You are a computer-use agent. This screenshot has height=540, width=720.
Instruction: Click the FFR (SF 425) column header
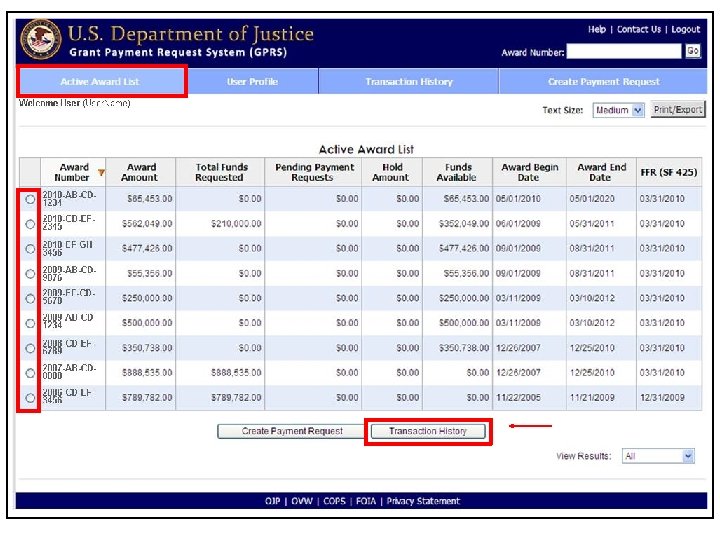[669, 172]
